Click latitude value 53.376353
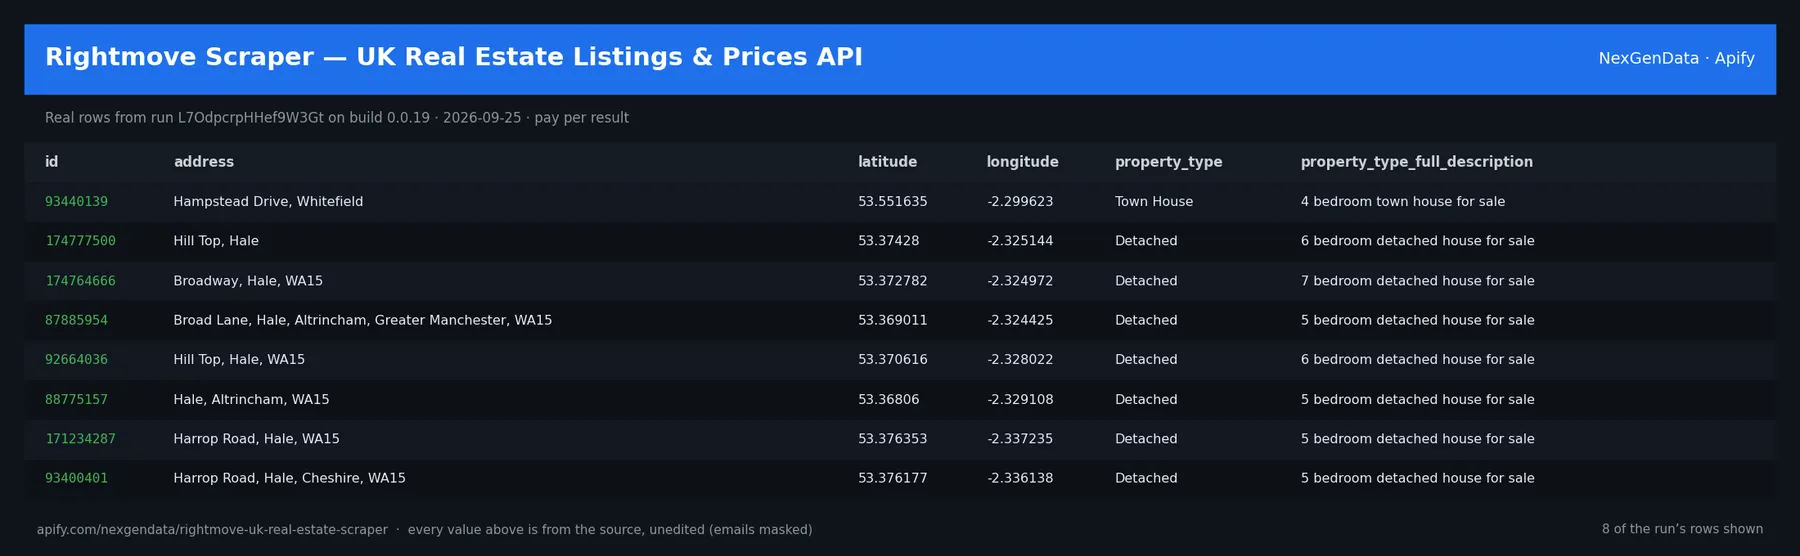This screenshot has width=1800, height=556. click(892, 439)
